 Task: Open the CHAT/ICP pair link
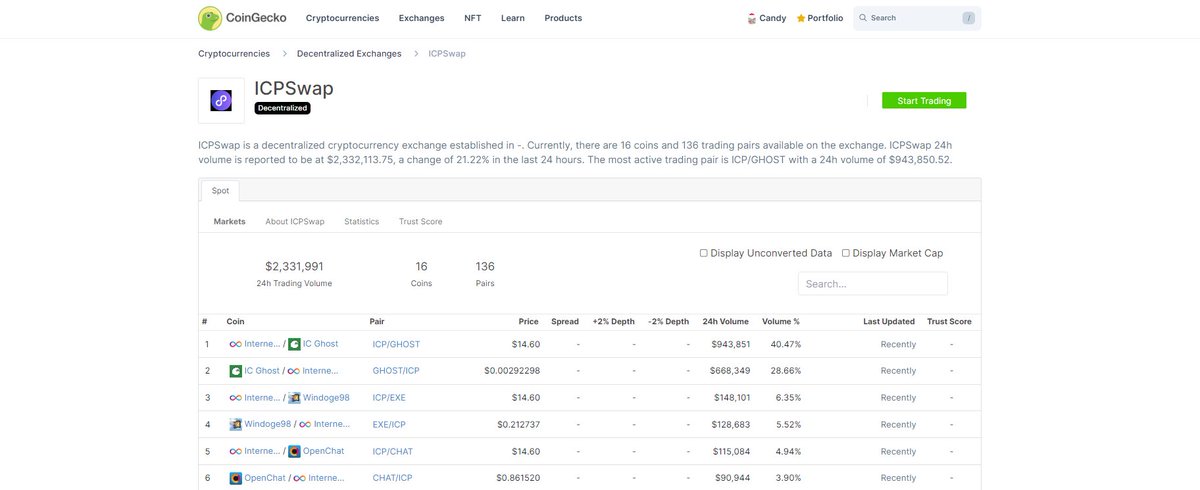click(392, 478)
